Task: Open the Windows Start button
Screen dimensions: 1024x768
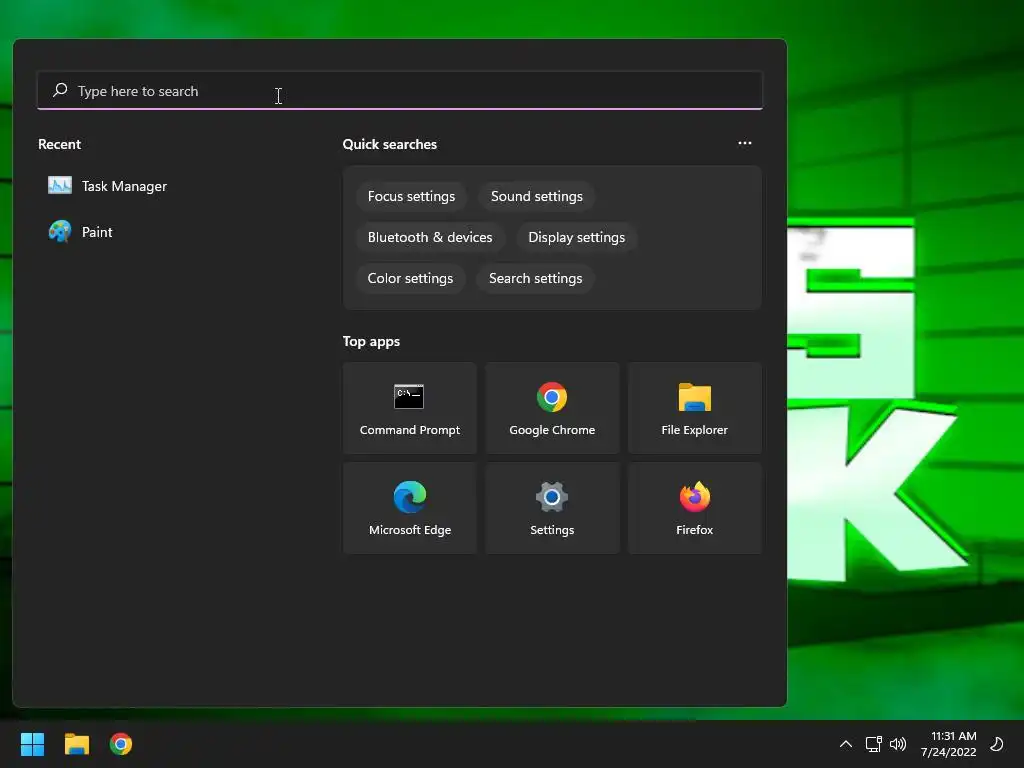Action: [x=32, y=744]
